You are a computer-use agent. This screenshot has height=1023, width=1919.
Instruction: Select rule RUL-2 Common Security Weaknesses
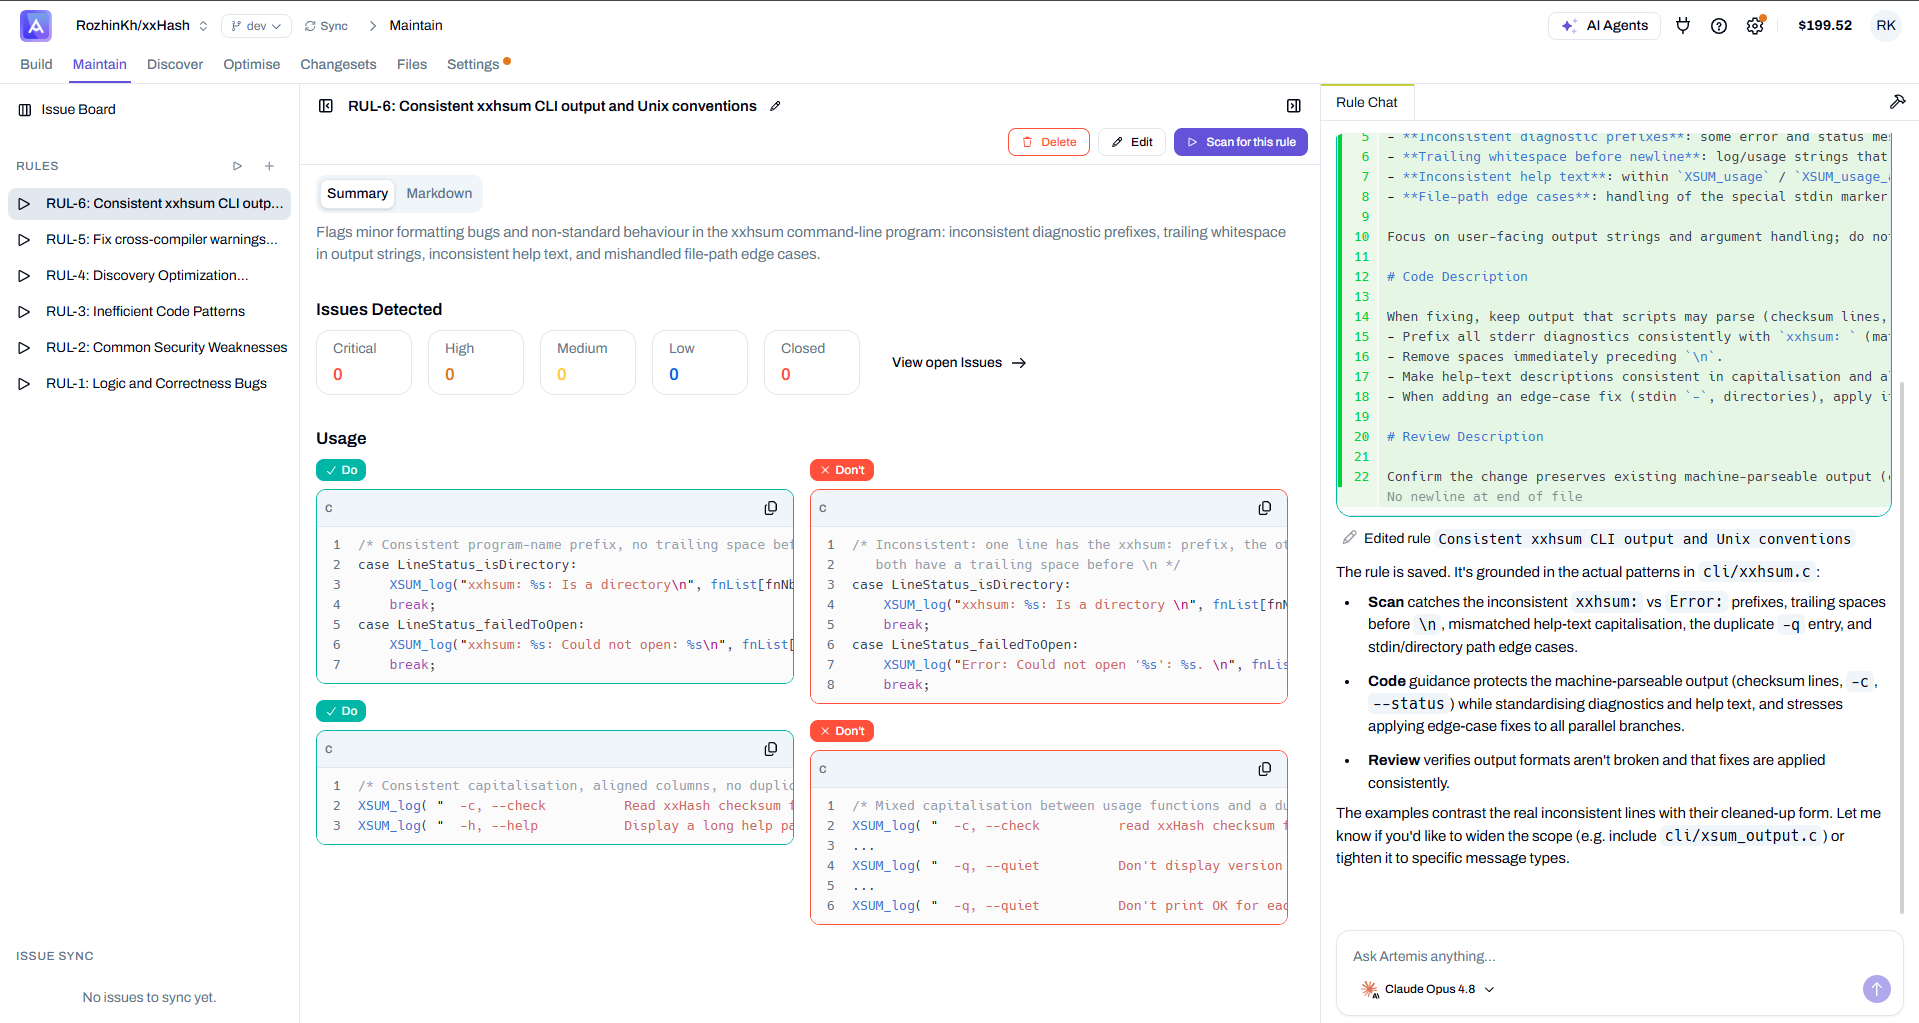point(150,347)
